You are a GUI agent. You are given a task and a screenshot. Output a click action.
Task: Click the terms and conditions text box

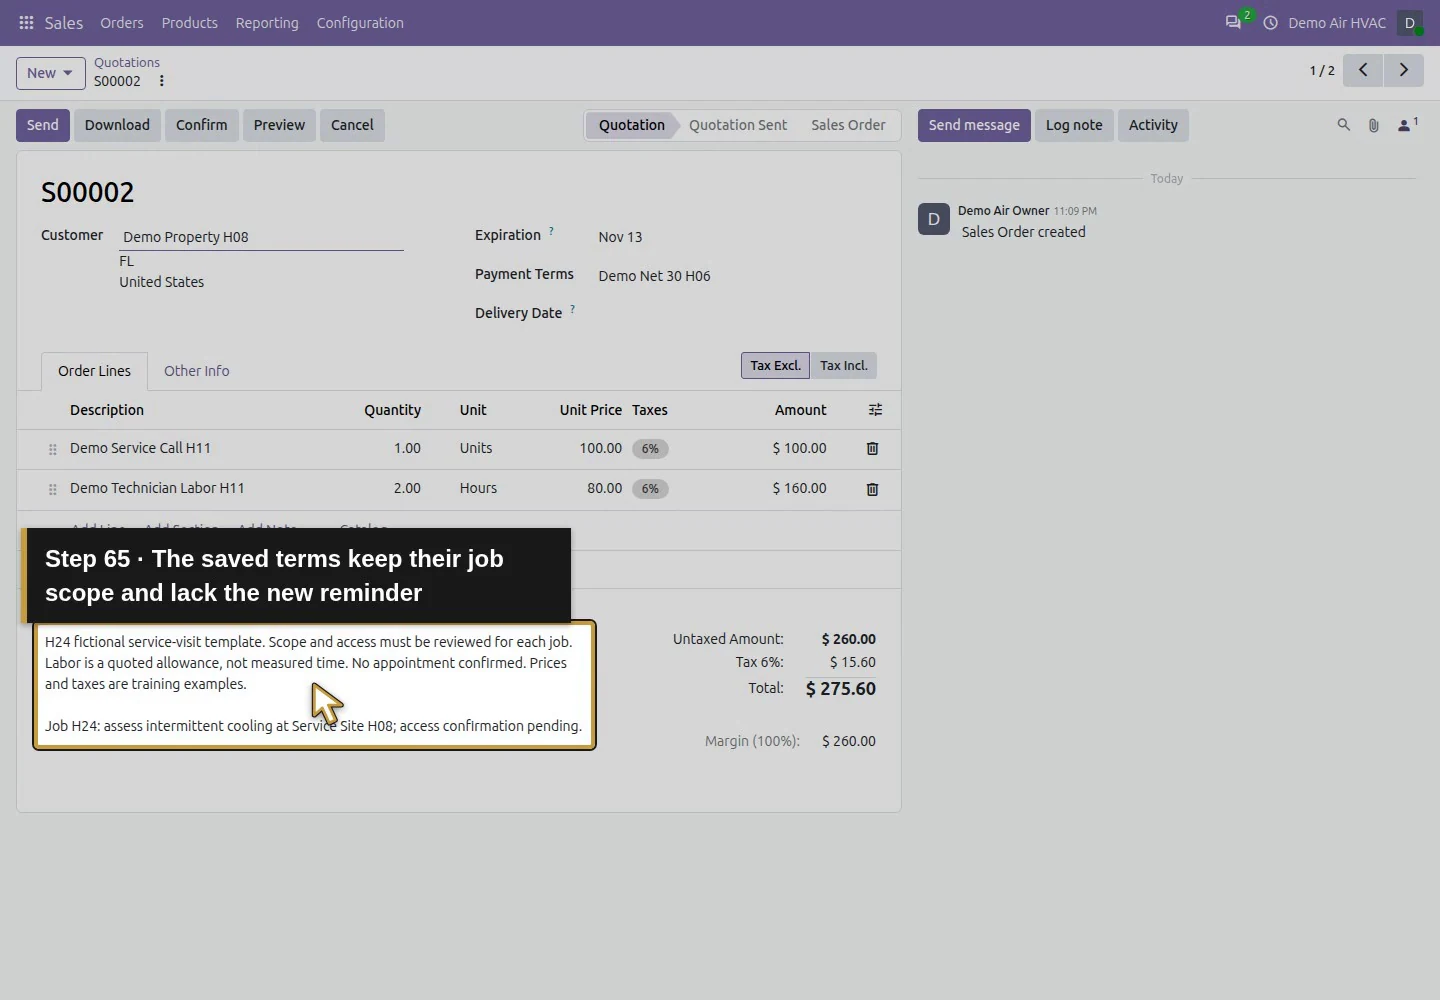coord(315,685)
